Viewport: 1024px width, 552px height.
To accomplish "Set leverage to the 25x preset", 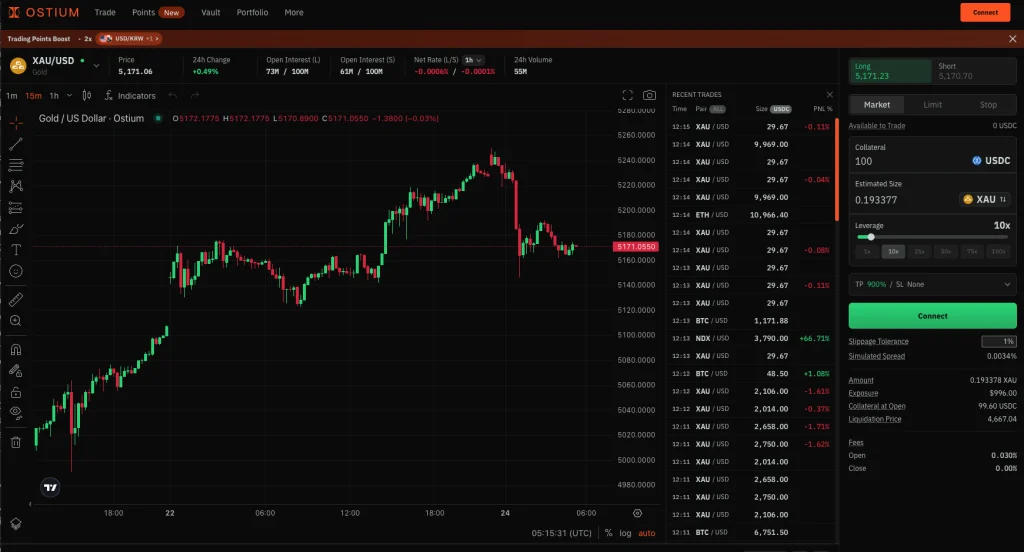I will click(919, 252).
